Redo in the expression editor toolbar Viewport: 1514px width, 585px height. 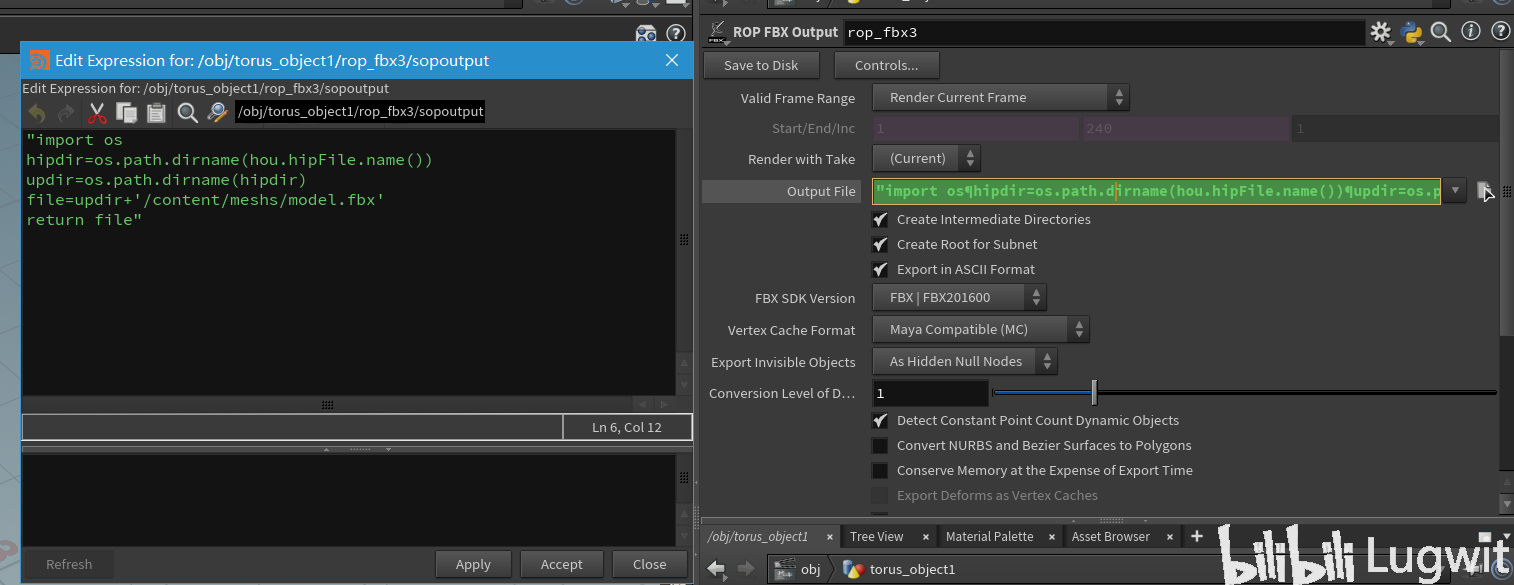[x=66, y=113]
